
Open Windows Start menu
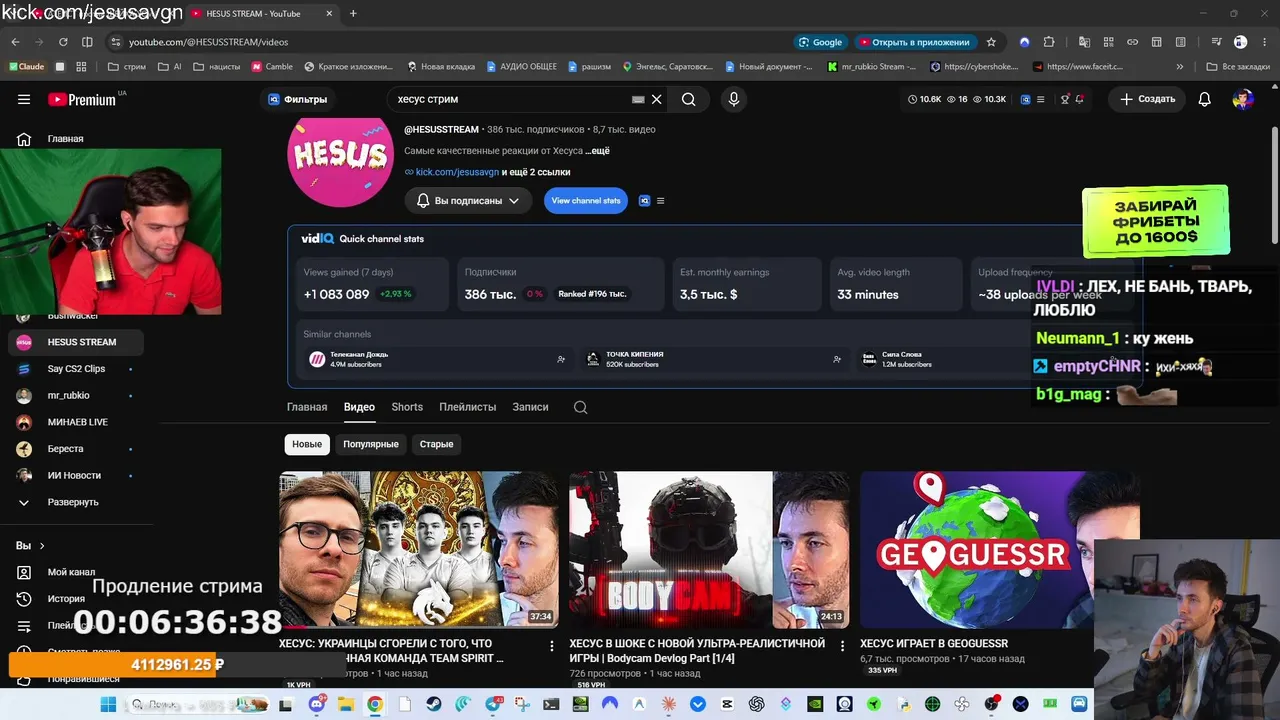[x=108, y=704]
